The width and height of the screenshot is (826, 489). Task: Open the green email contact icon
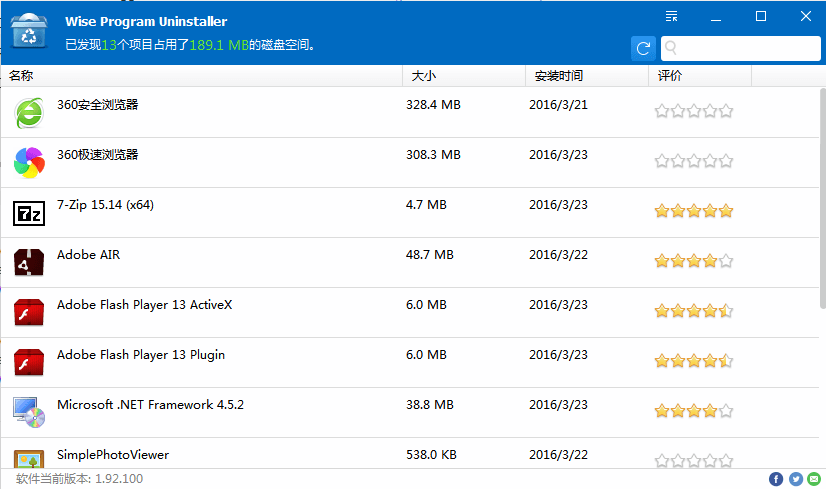814,479
